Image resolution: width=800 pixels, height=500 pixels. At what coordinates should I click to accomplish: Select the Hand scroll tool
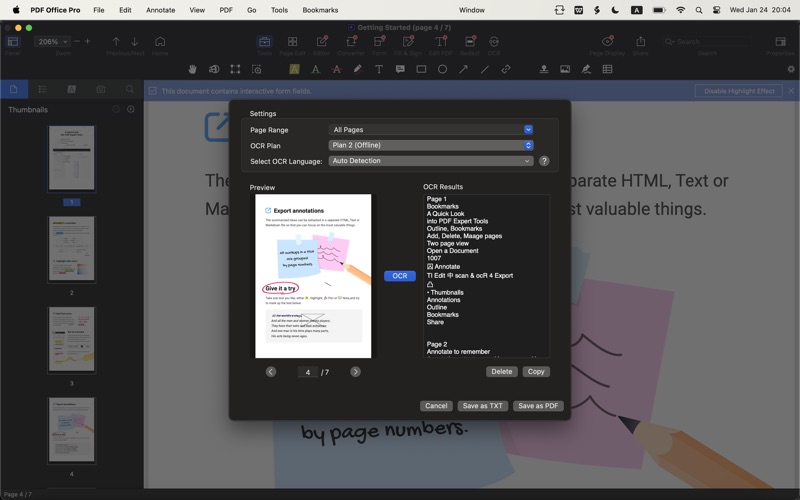click(x=192, y=69)
